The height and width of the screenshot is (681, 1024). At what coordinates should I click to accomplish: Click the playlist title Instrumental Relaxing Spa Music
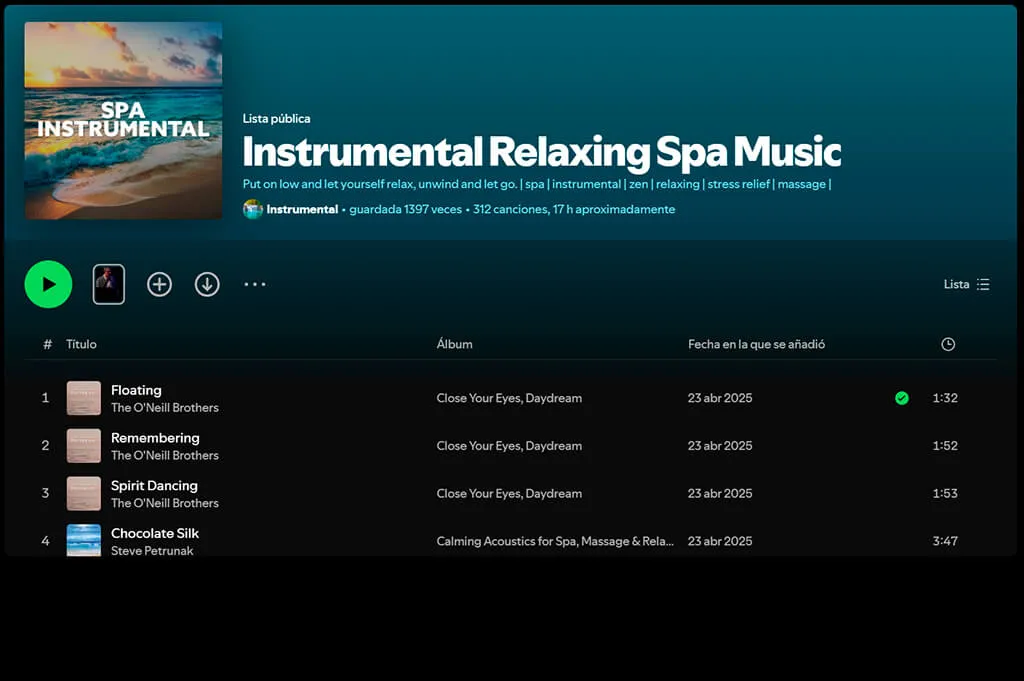coord(541,151)
